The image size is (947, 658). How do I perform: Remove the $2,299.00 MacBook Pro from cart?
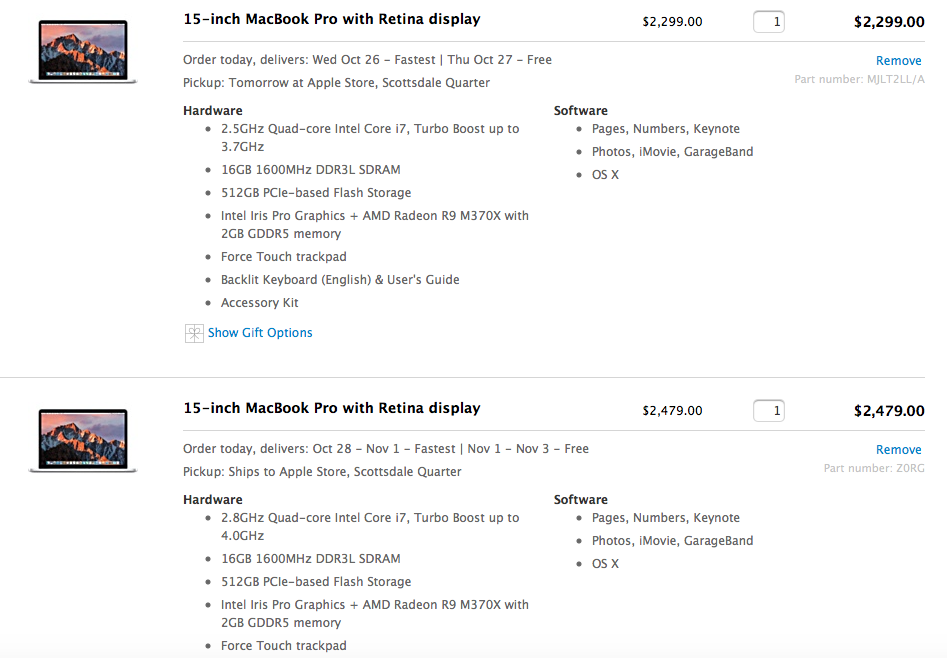click(898, 61)
